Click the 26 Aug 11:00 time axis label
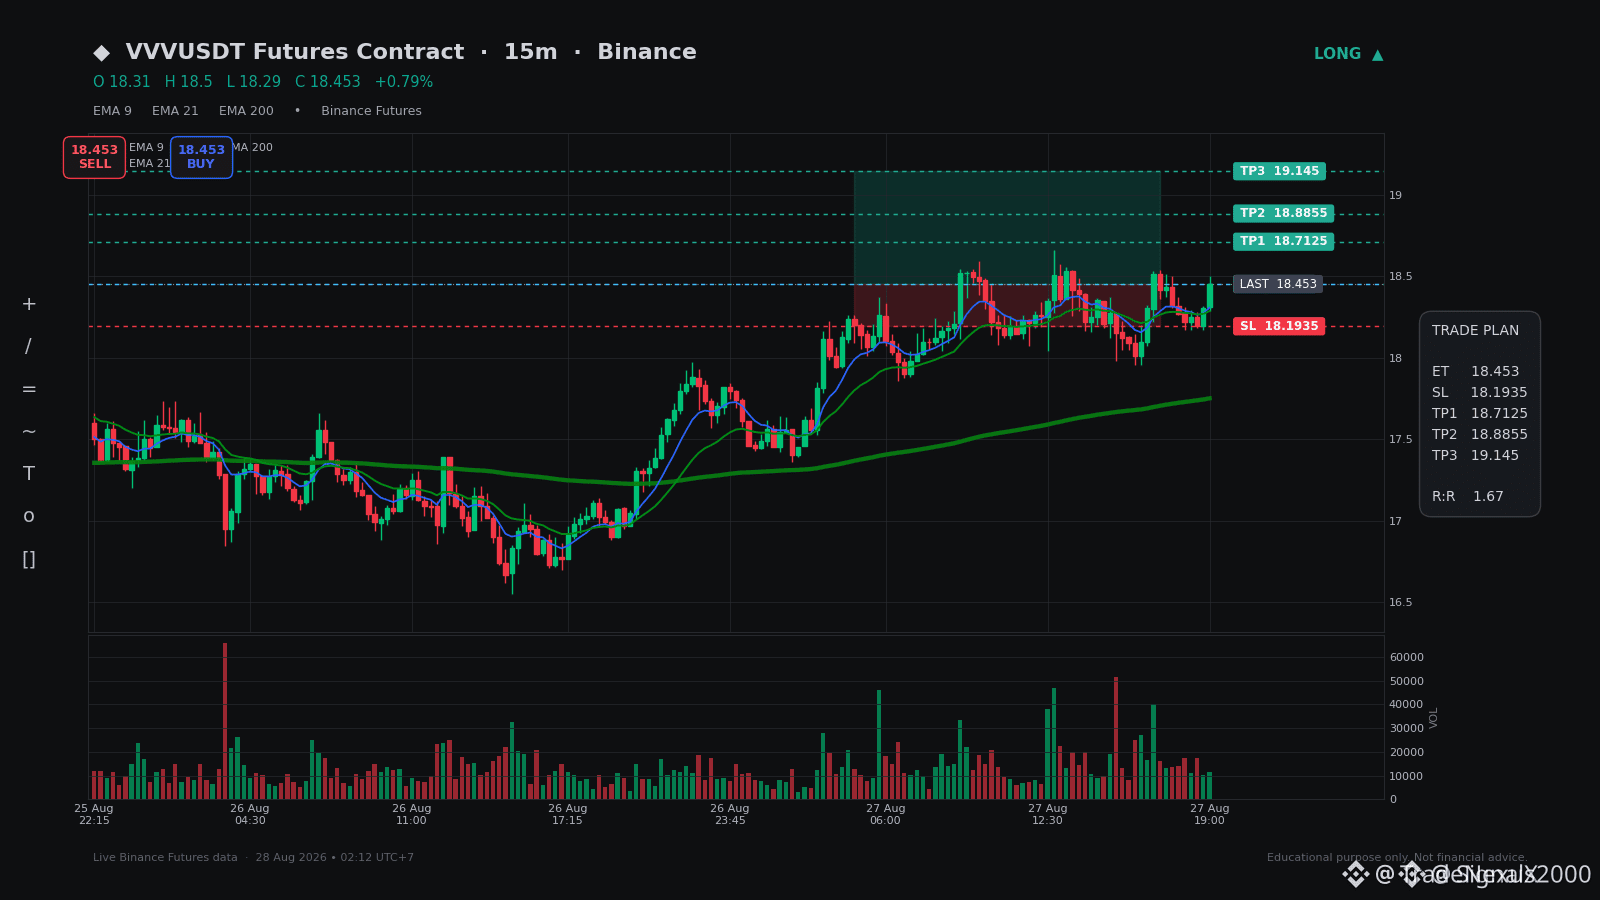The image size is (1600, 900). pos(412,815)
